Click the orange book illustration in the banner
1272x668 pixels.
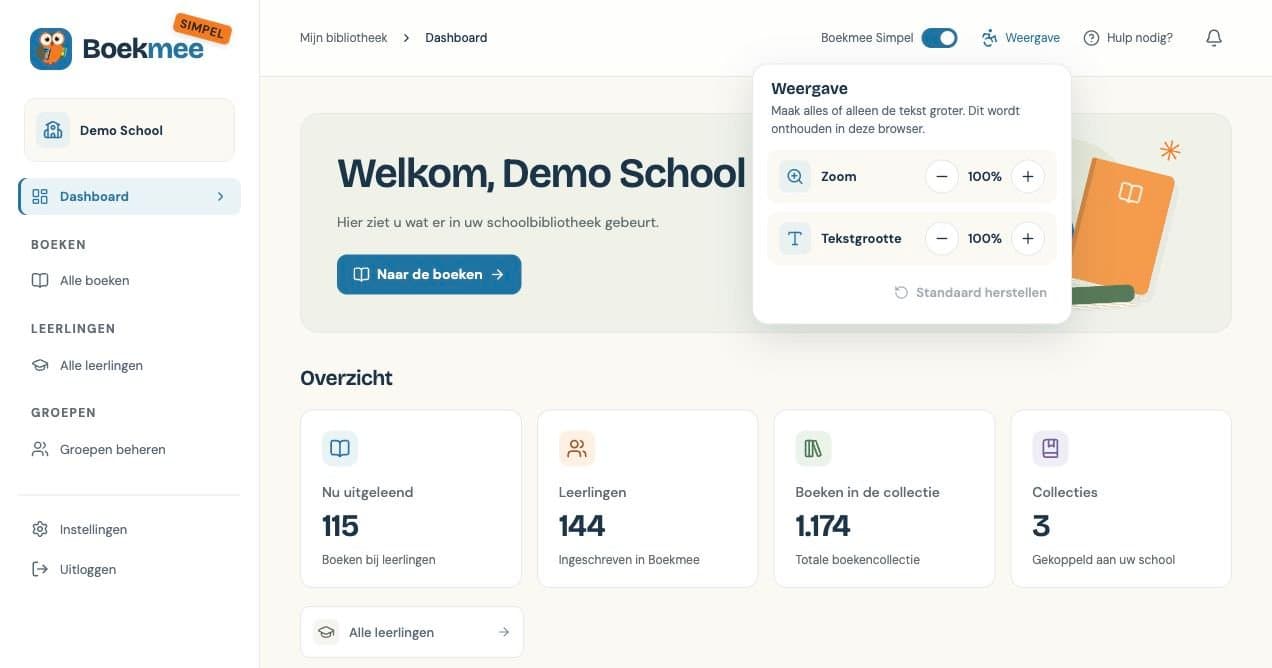[1123, 224]
